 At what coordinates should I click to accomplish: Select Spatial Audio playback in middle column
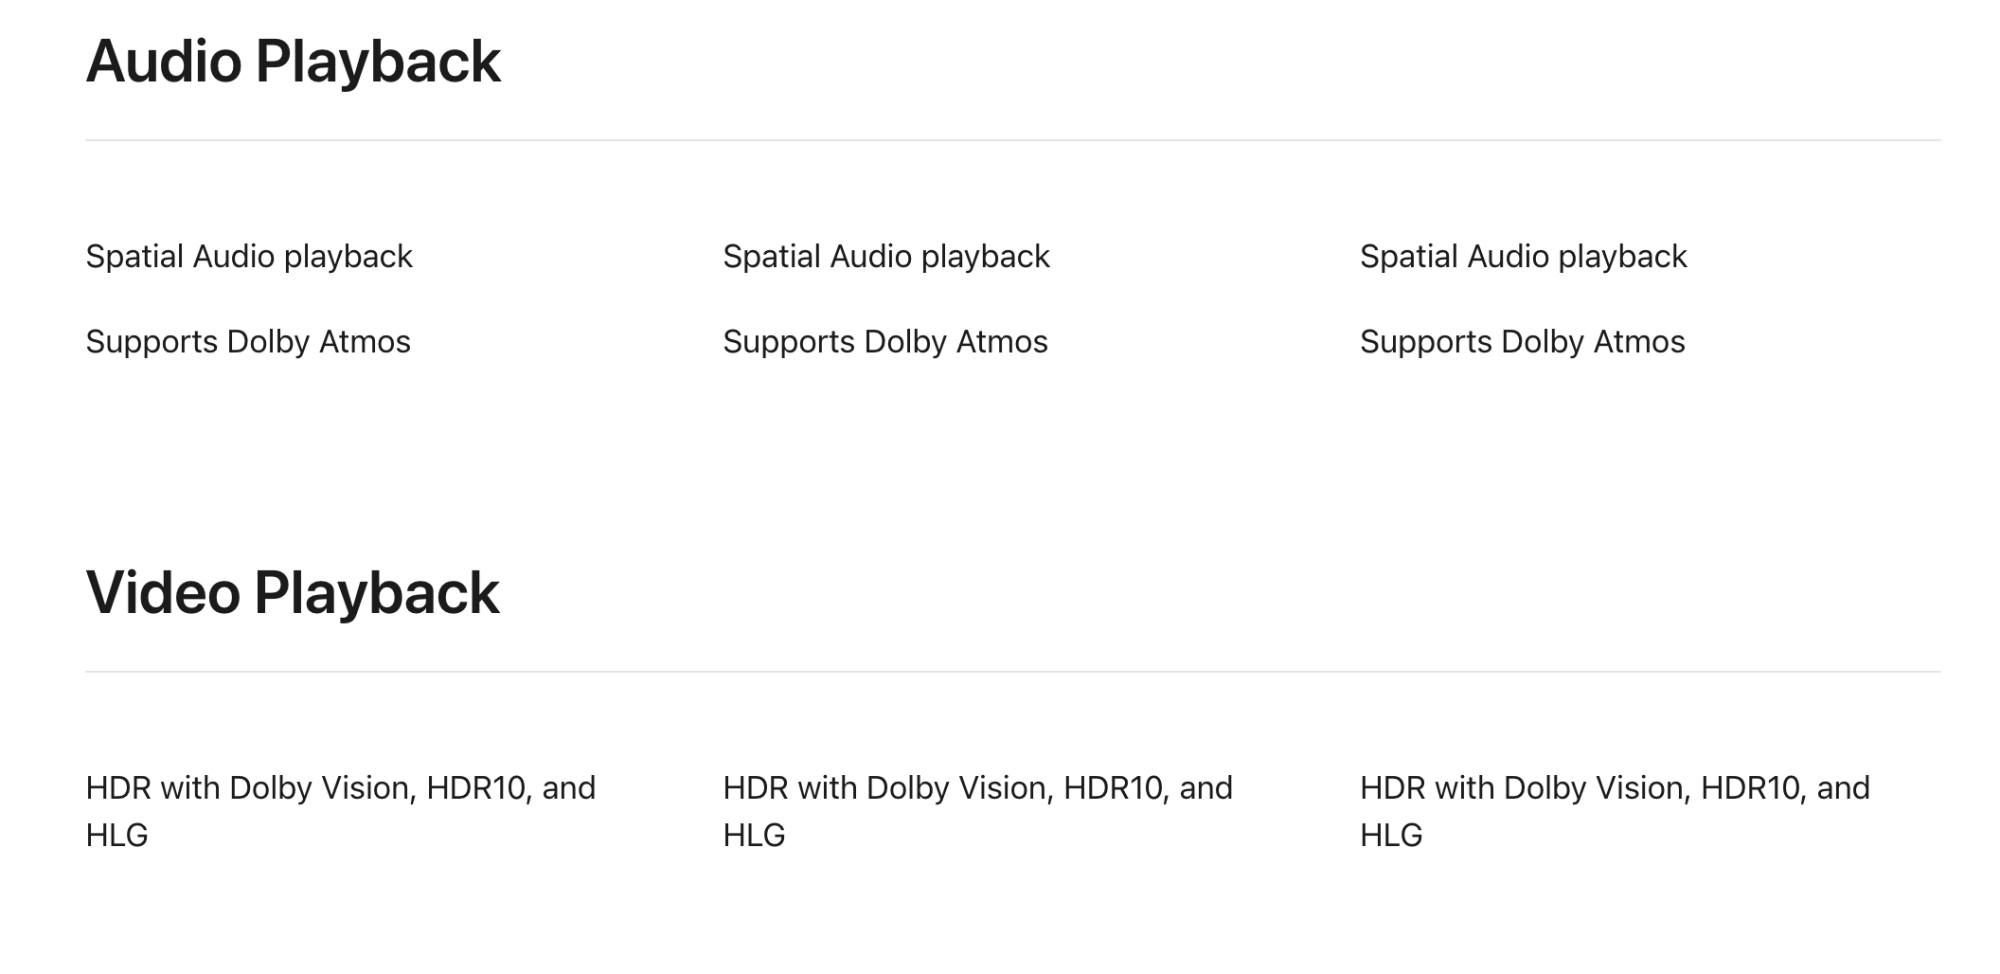886,257
